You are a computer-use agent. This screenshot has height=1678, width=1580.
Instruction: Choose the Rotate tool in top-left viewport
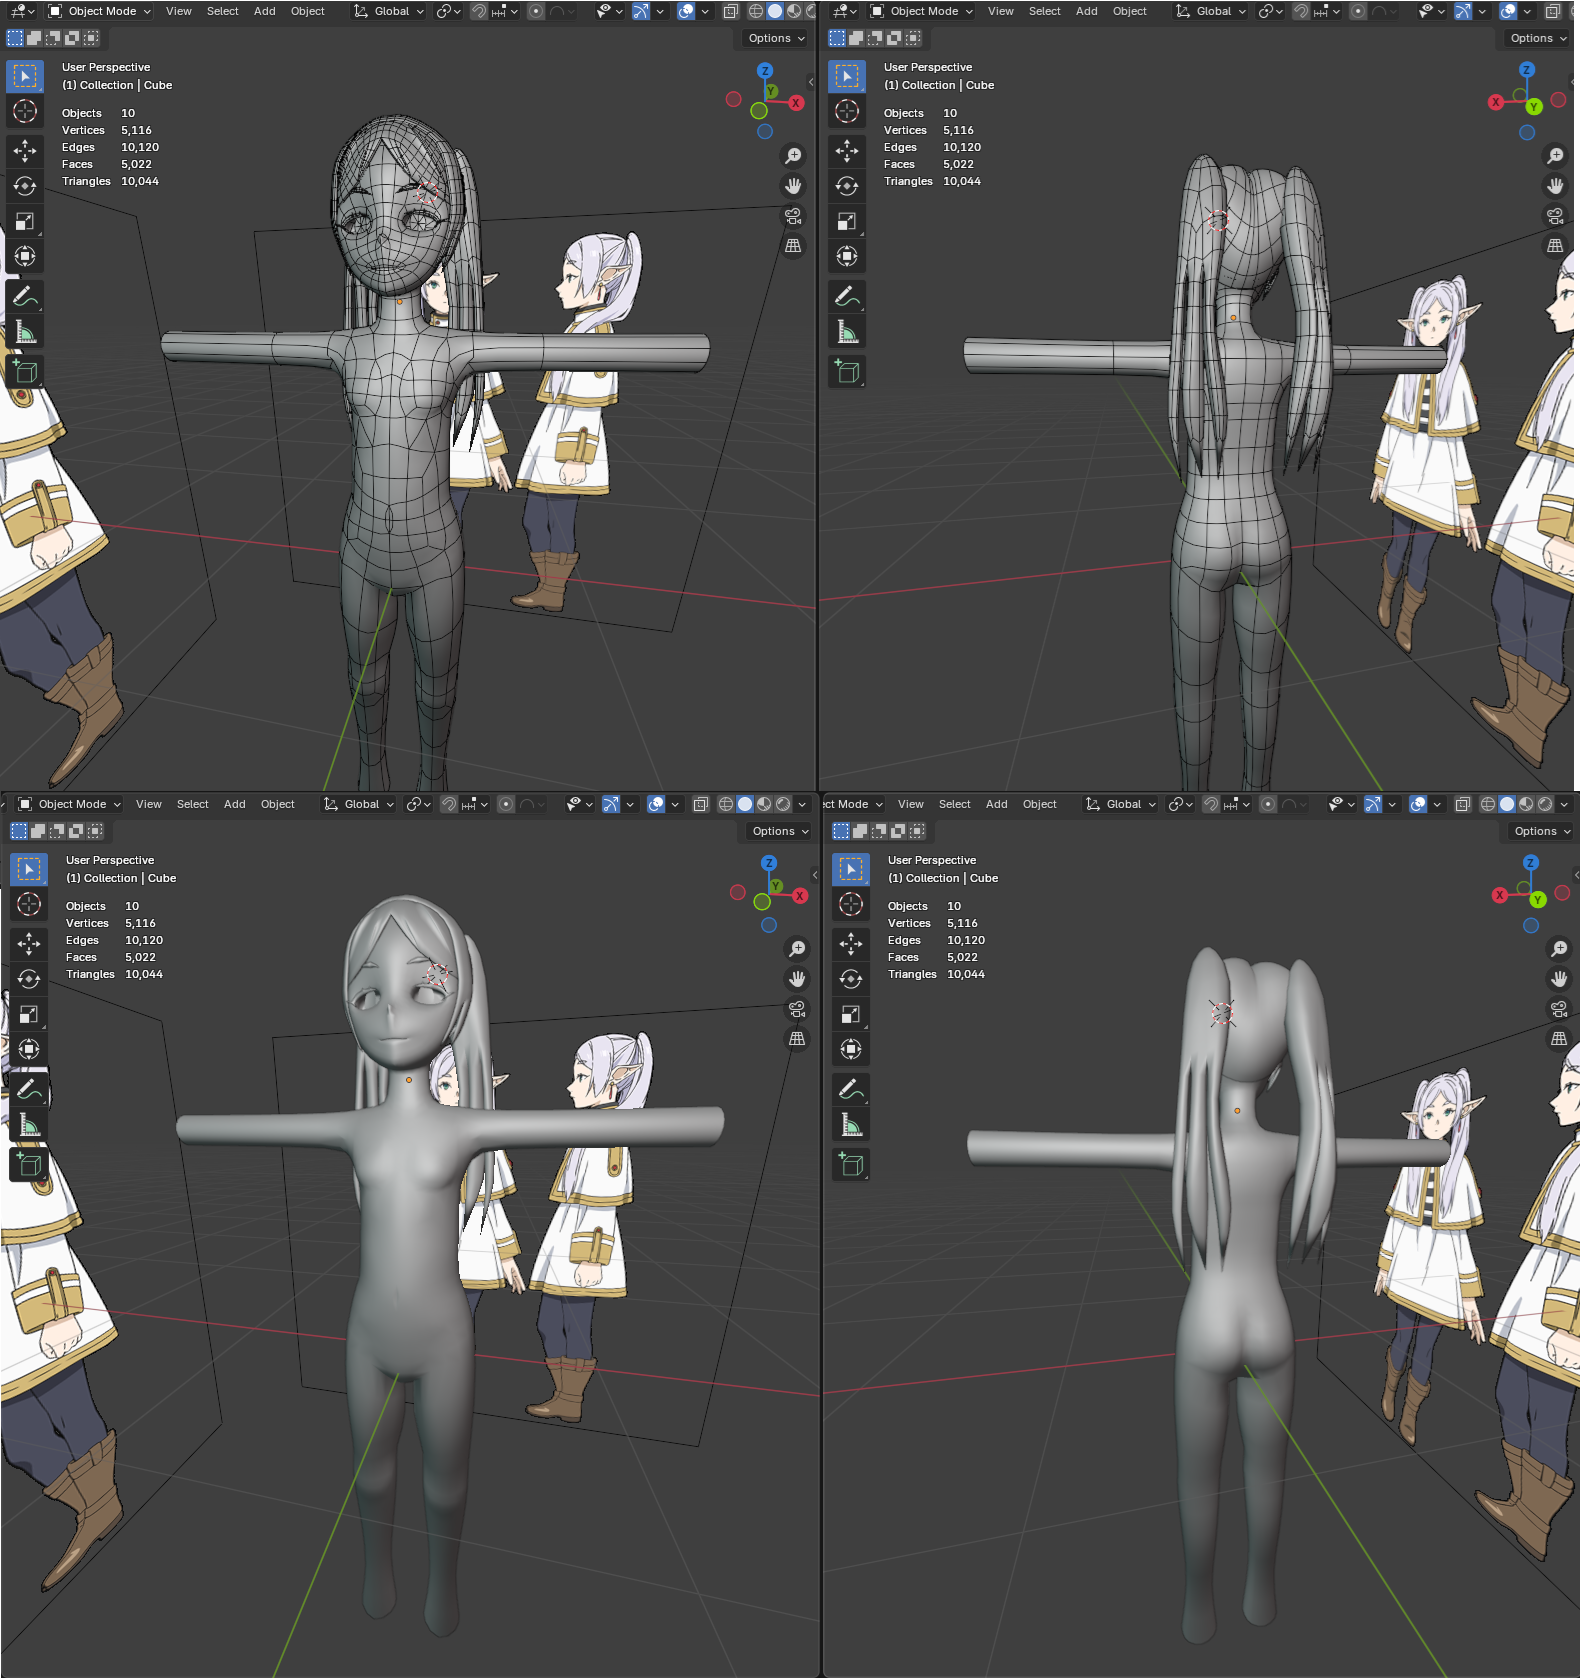[x=25, y=186]
